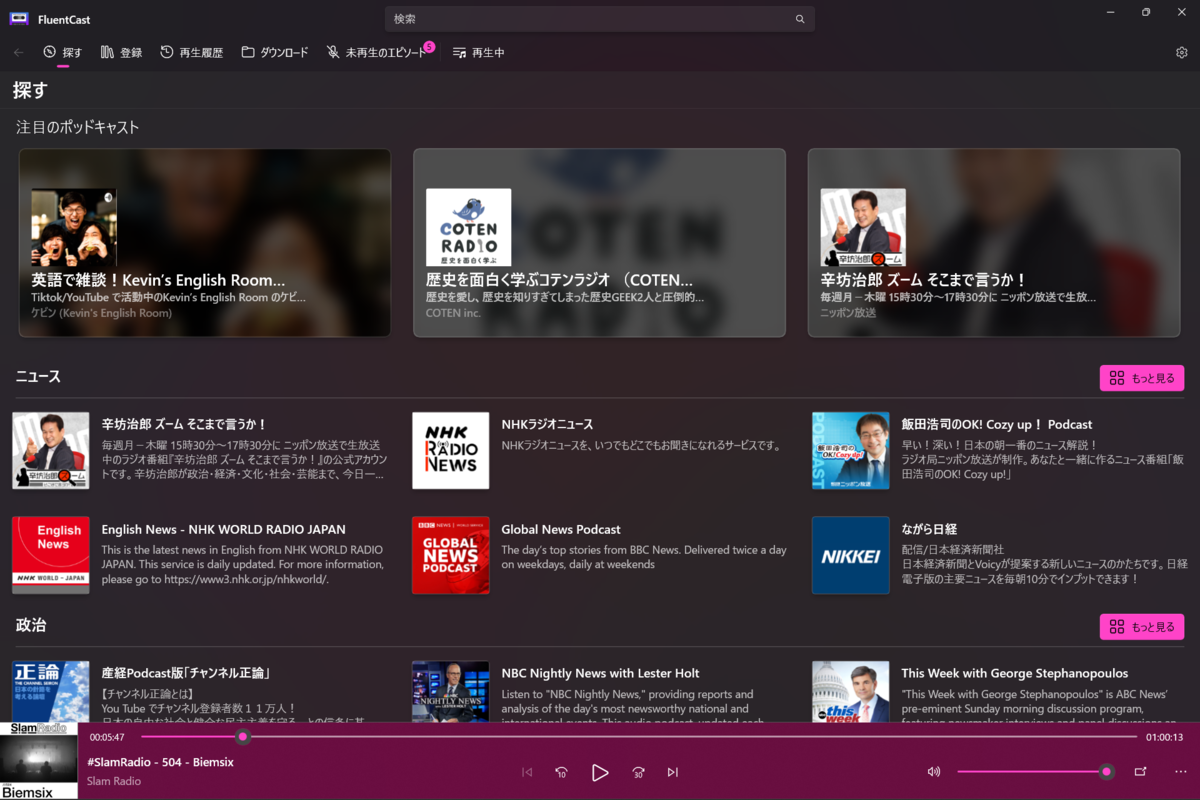Screen dimensions: 1200x800
Task: Open featured 辛坊治郎 ズーム card
Action: tap(994, 243)
